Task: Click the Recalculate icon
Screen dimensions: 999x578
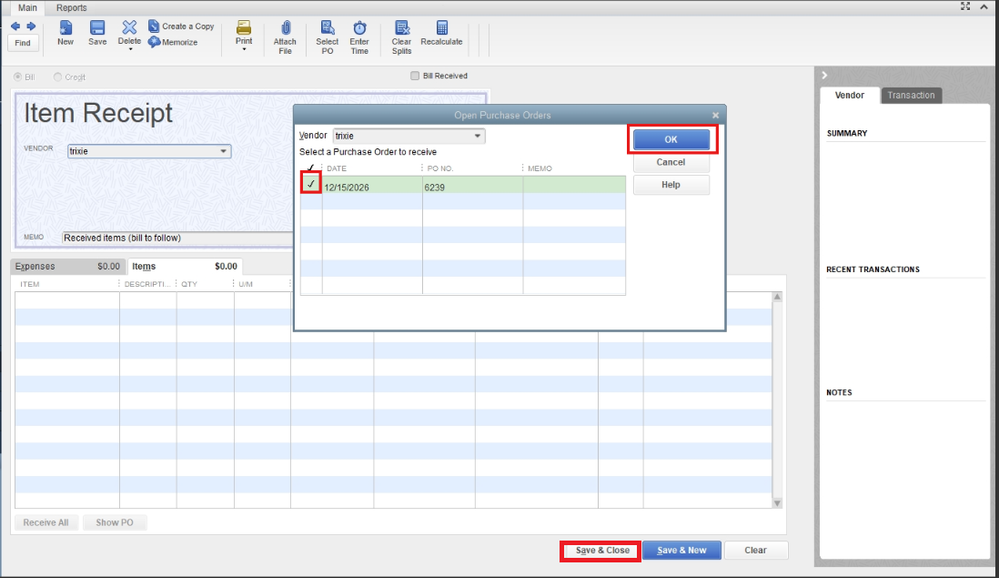Action: point(442,33)
